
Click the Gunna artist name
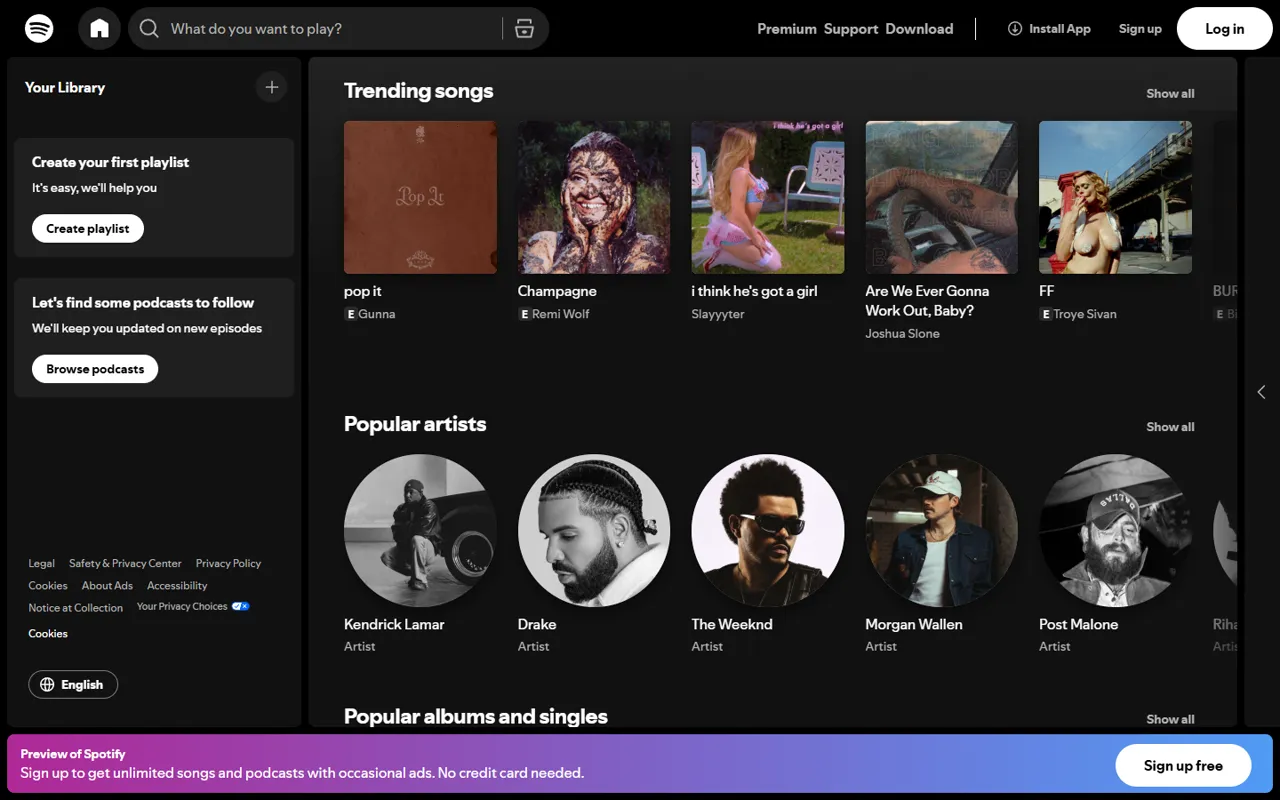[x=377, y=314]
